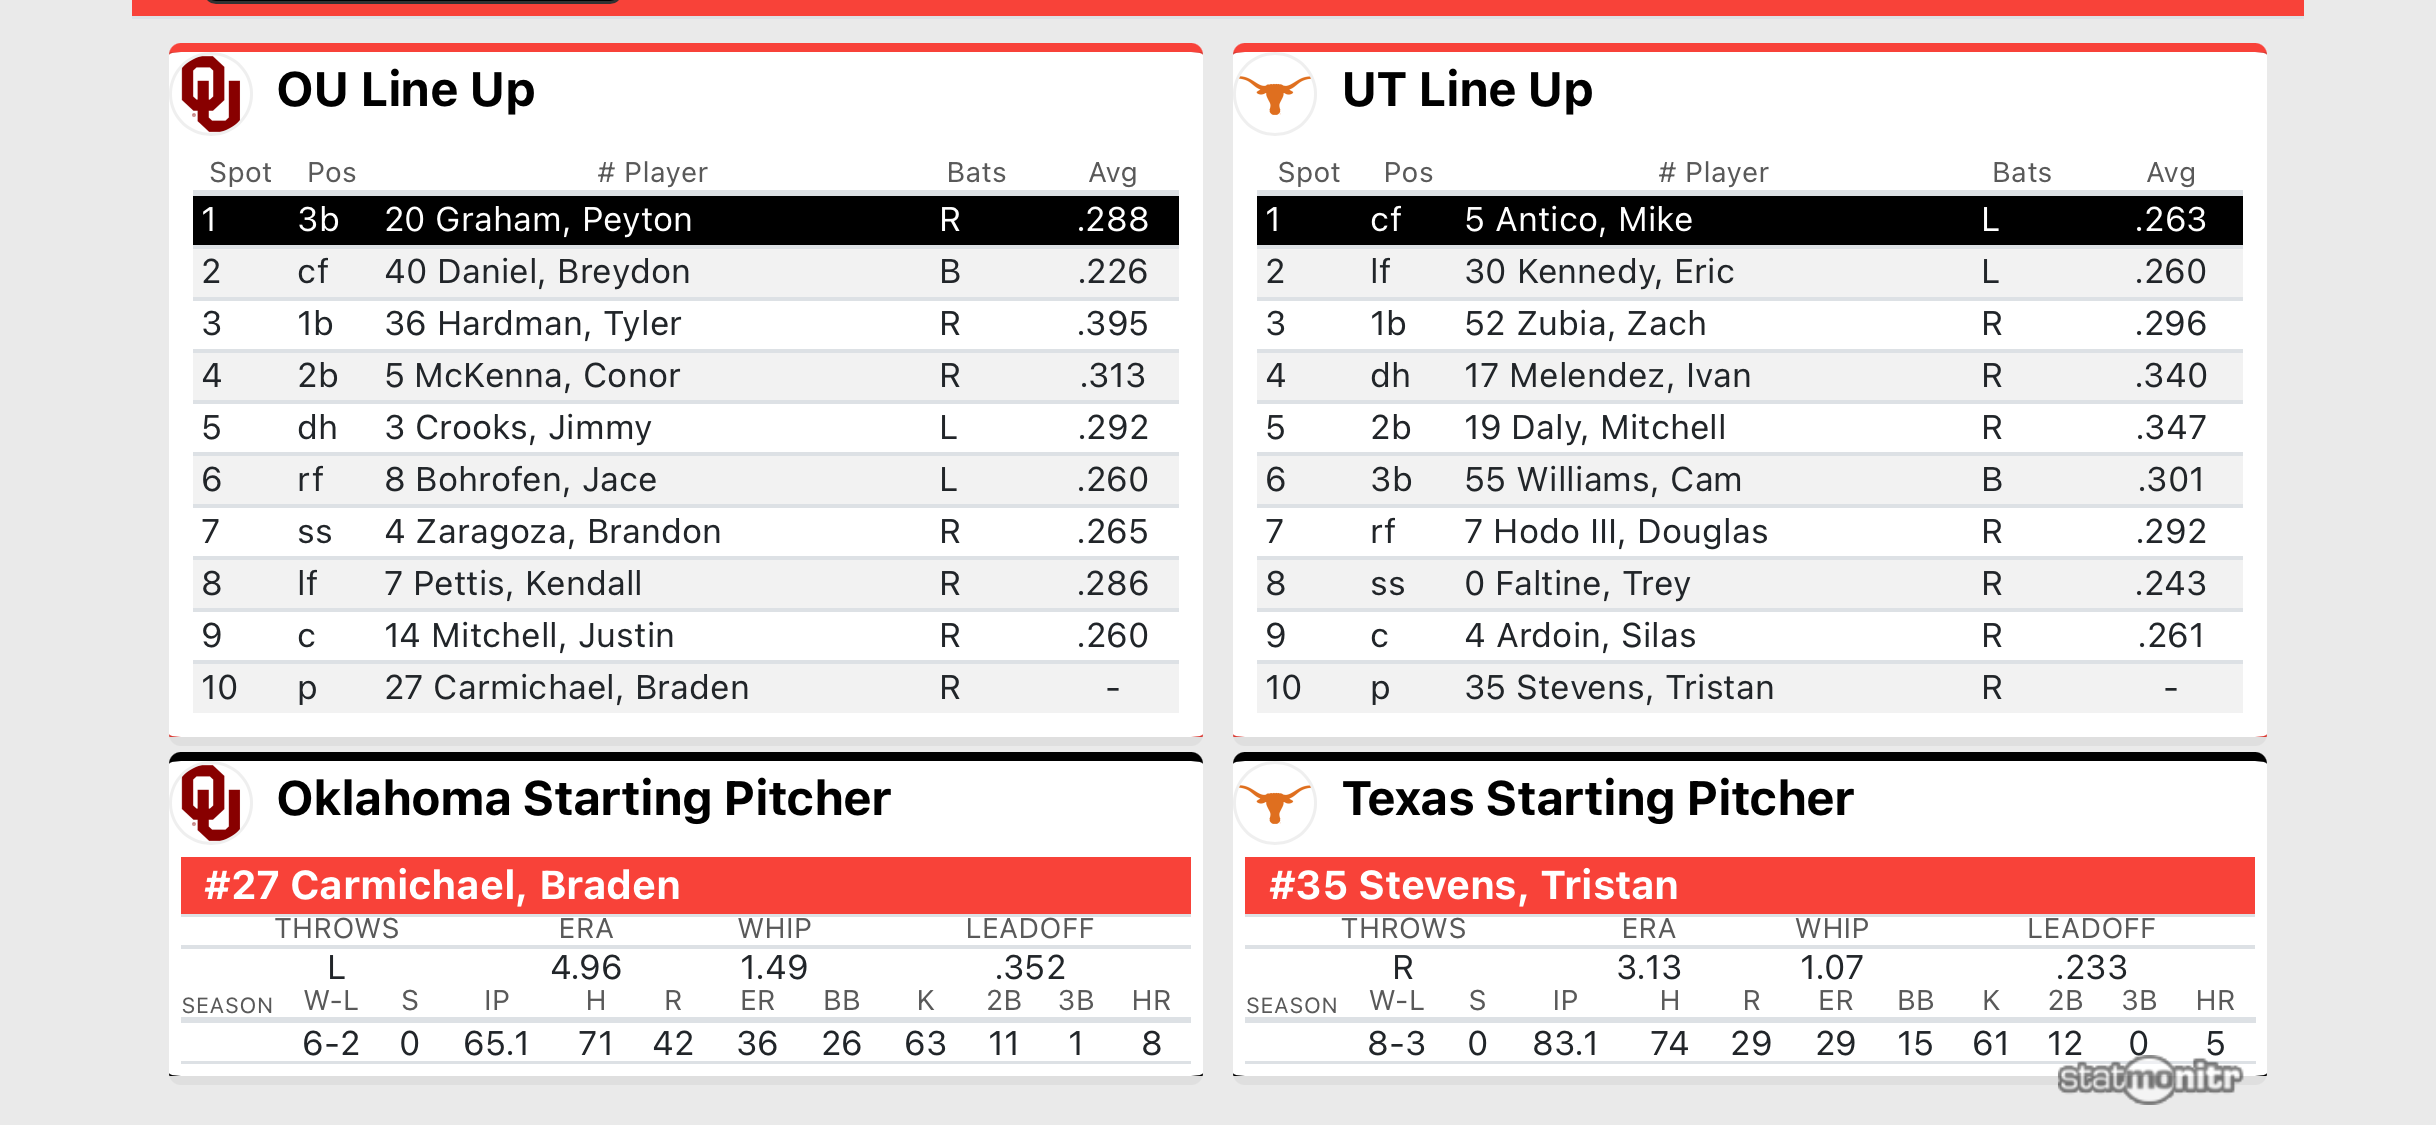Select Graham, Peyton row in OU lineup
This screenshot has height=1125, width=2436.
tap(685, 220)
